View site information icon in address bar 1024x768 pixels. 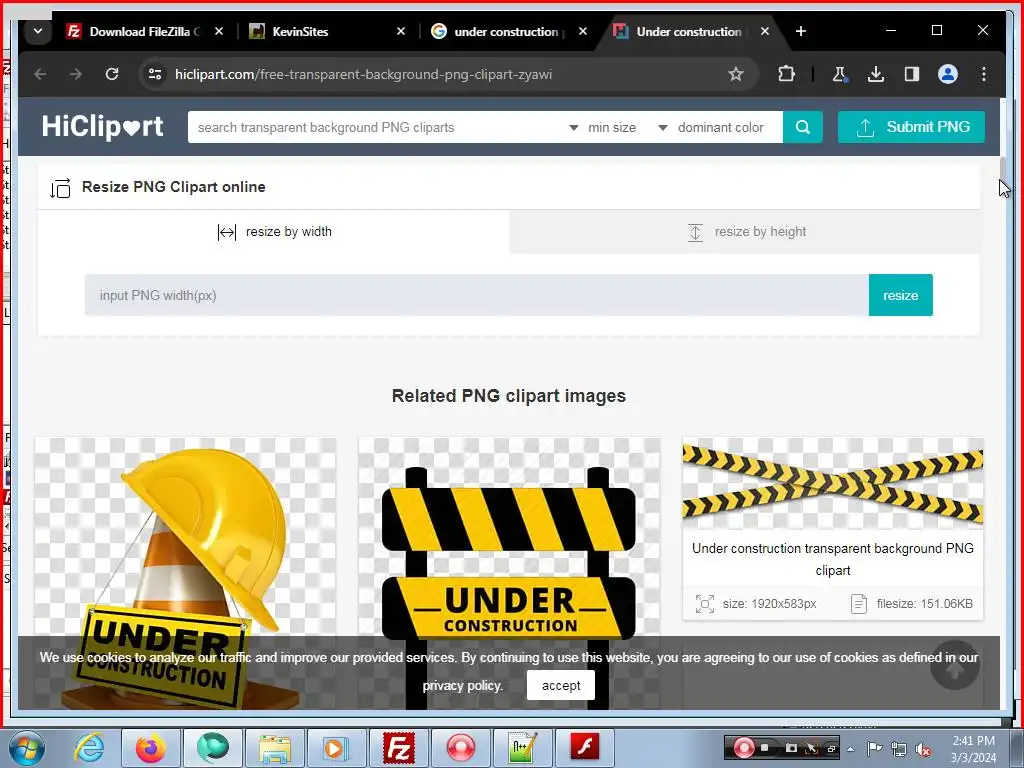click(x=155, y=74)
